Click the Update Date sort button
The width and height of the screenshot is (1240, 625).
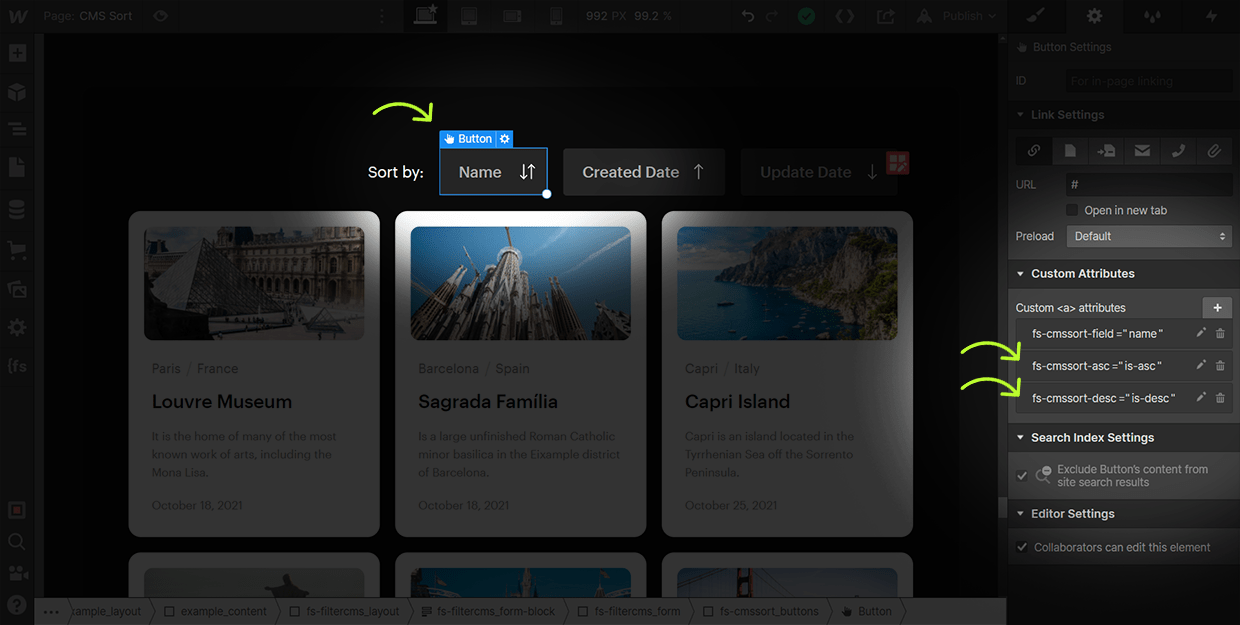[819, 172]
